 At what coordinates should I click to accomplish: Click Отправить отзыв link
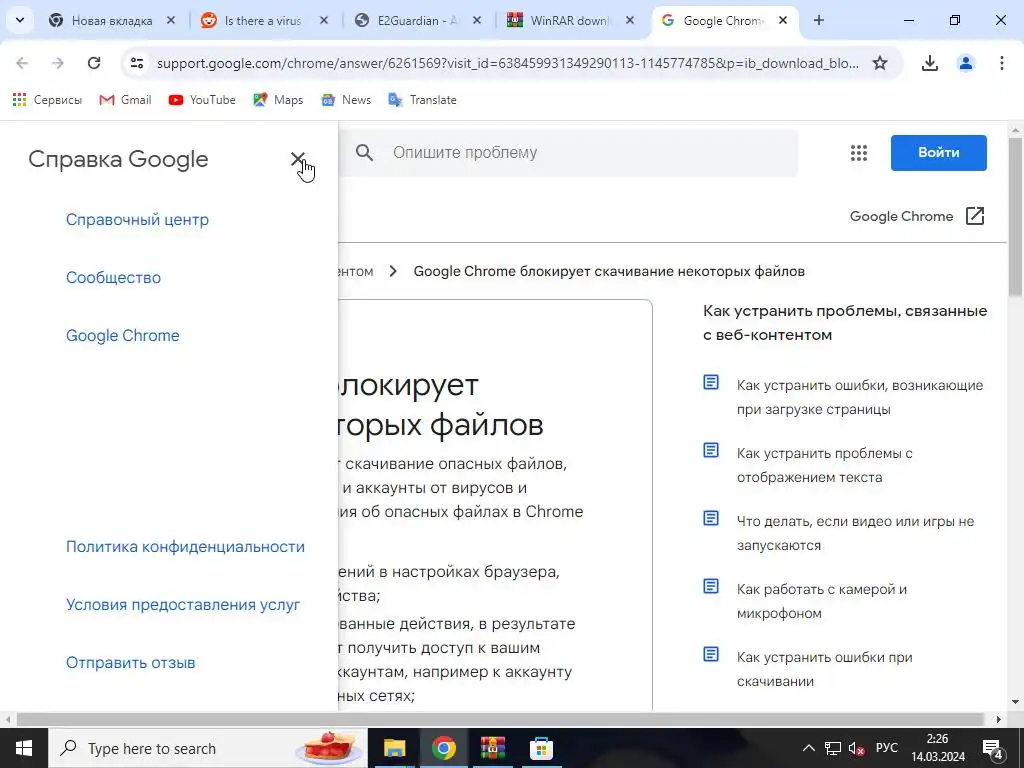(131, 663)
